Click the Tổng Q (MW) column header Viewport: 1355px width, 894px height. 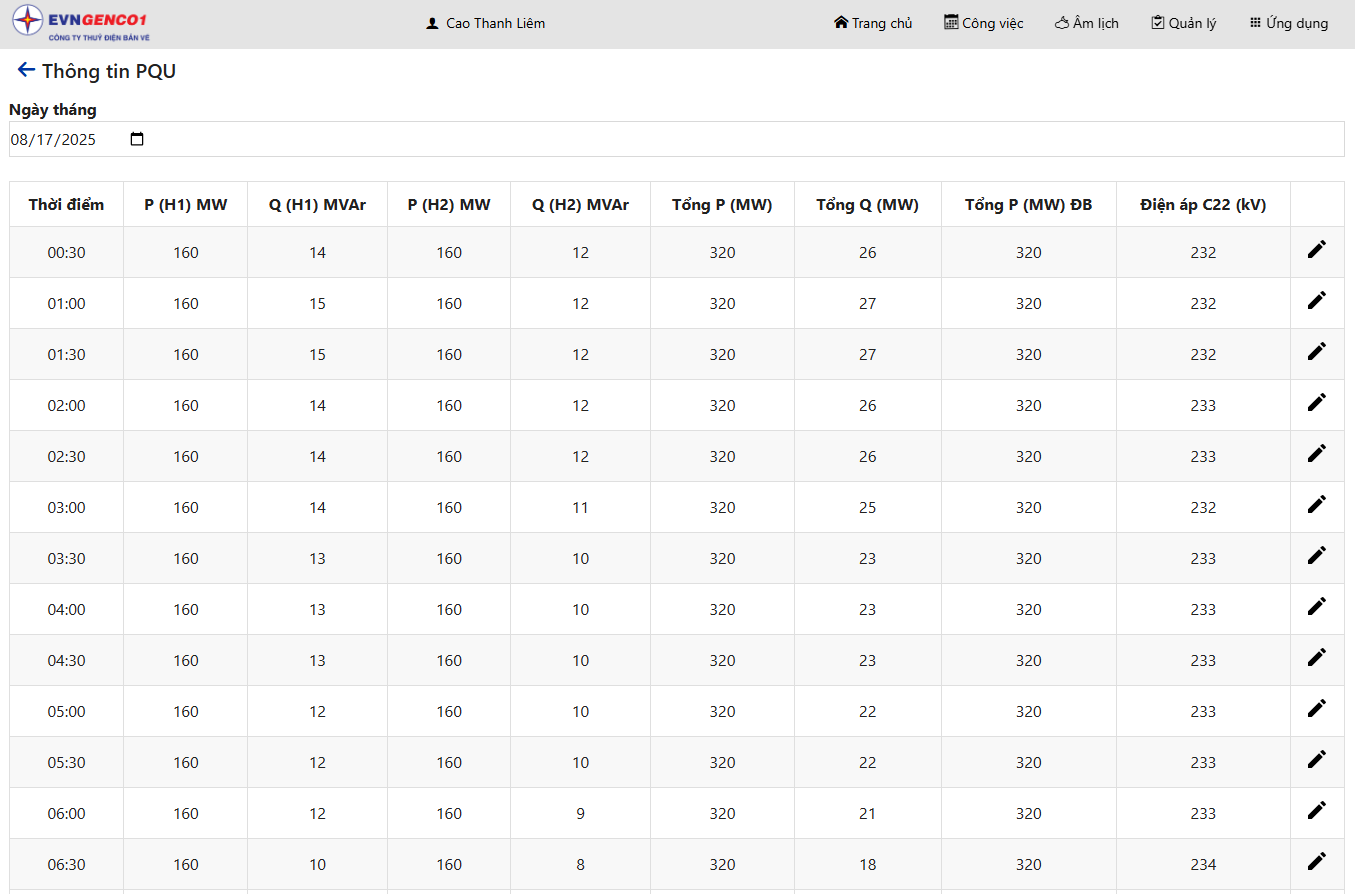coord(867,205)
